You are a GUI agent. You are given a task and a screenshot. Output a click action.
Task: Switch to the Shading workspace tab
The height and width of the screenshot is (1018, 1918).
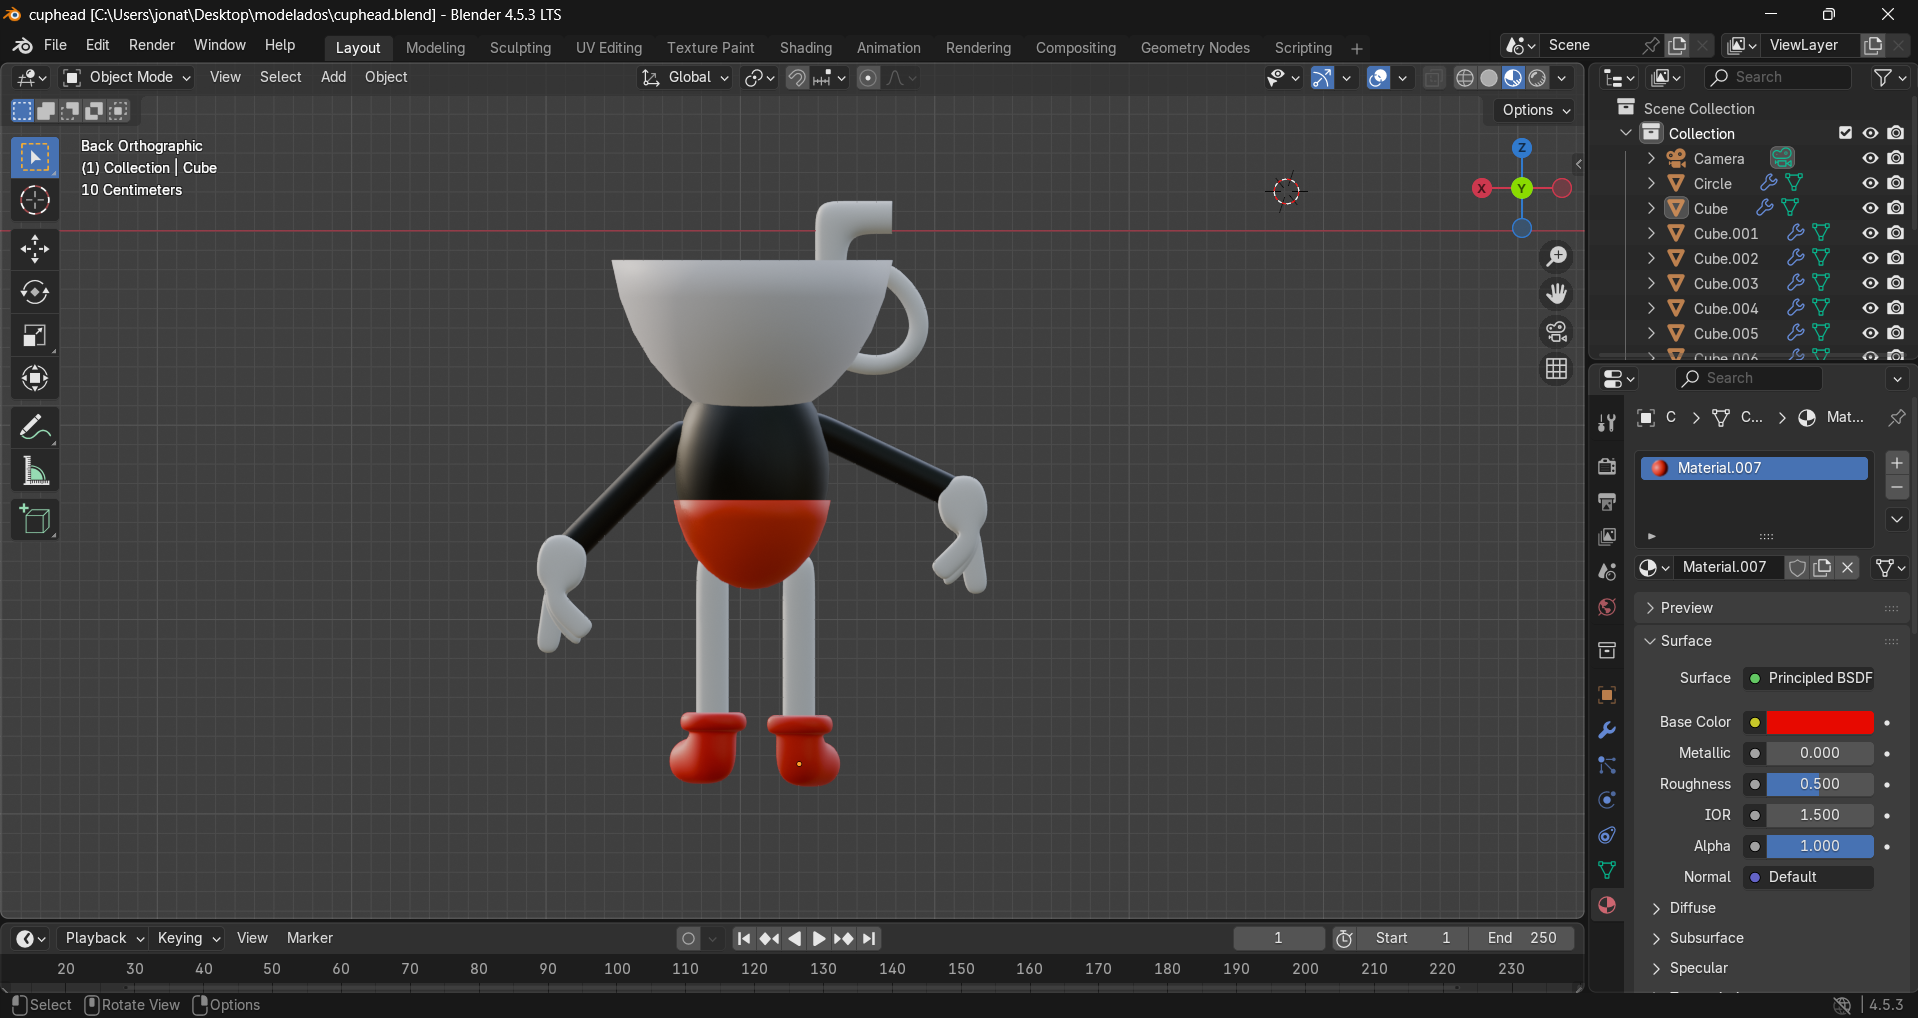806,47
